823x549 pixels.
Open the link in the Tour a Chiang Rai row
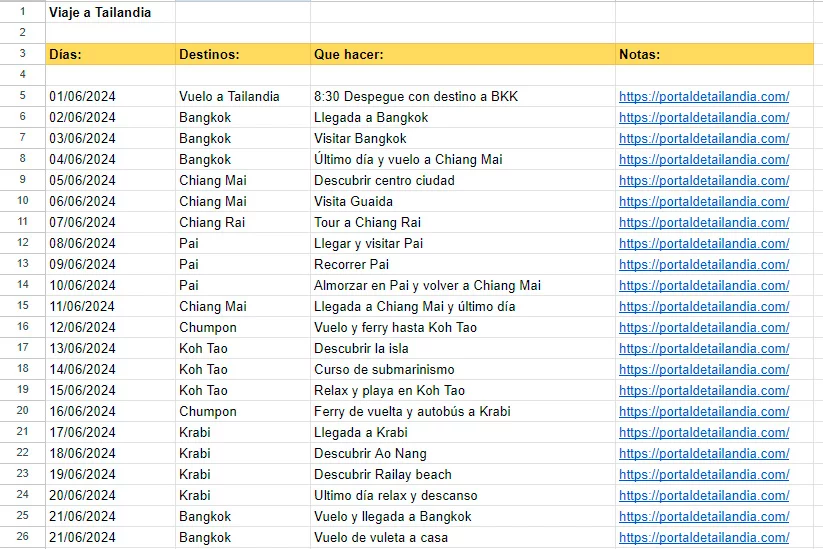pyautogui.click(x=704, y=223)
